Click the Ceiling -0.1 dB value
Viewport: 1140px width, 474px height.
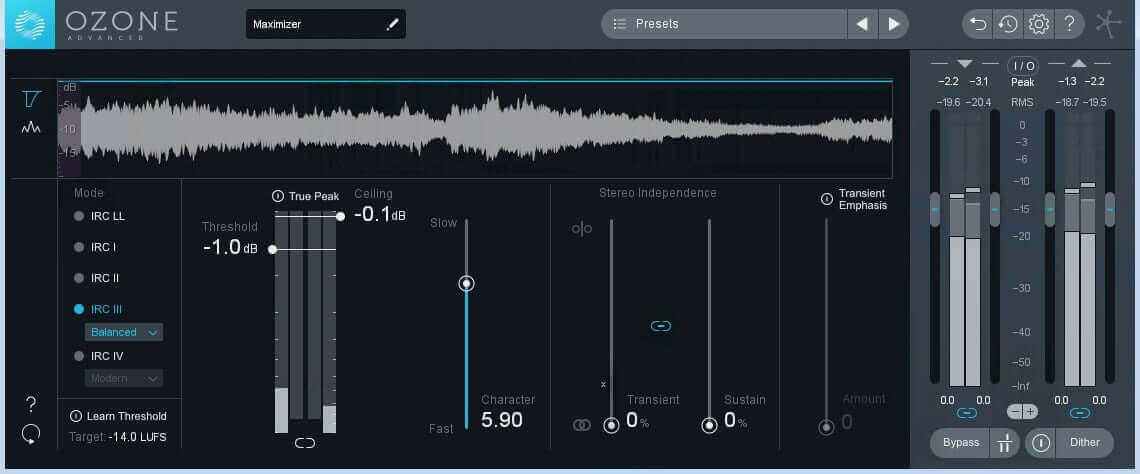(380, 214)
